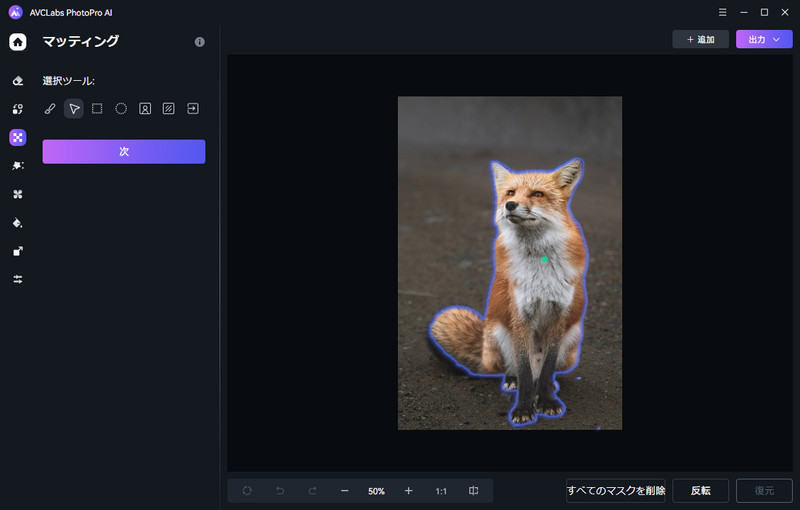Image resolution: width=800 pixels, height=510 pixels.
Task: Go to the home screen icon
Action: (x=18, y=42)
